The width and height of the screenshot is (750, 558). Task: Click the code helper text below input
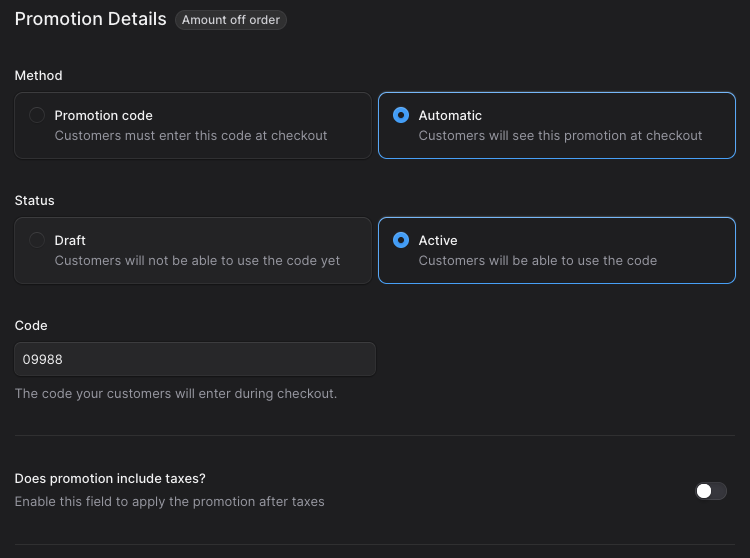(x=176, y=393)
